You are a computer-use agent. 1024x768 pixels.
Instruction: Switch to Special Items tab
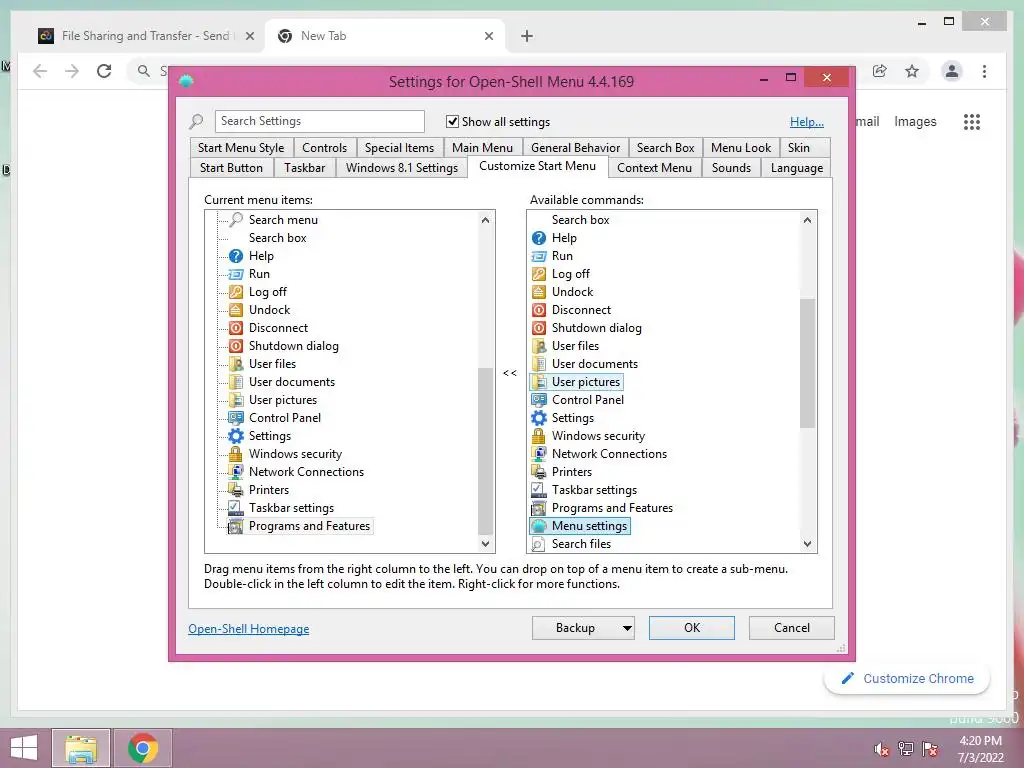tap(400, 148)
